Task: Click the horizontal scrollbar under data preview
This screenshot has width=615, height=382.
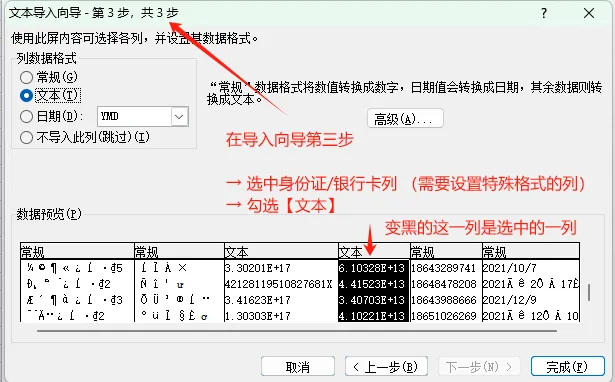Action: (297, 331)
